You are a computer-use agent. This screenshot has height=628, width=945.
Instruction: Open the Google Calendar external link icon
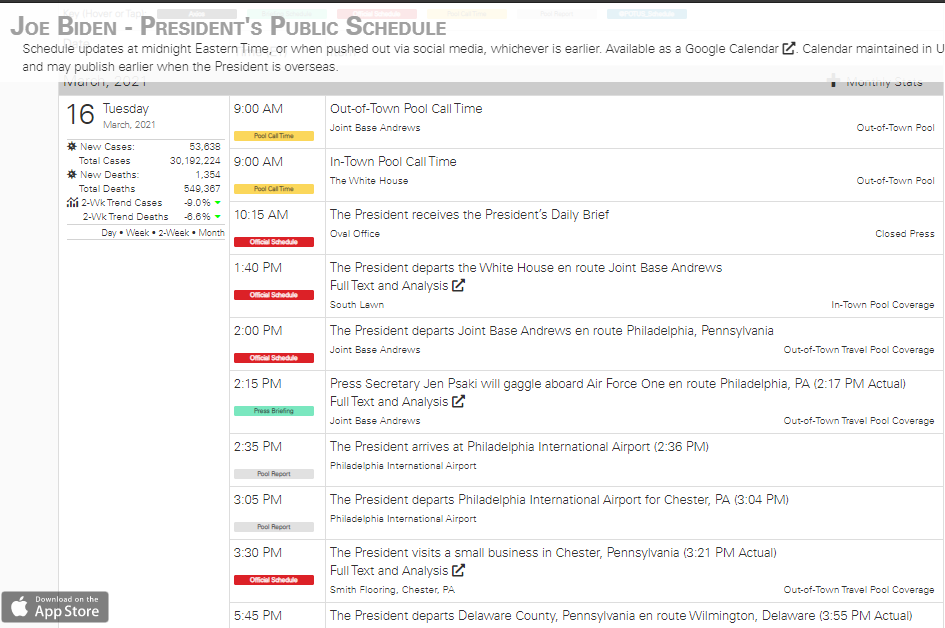(788, 48)
